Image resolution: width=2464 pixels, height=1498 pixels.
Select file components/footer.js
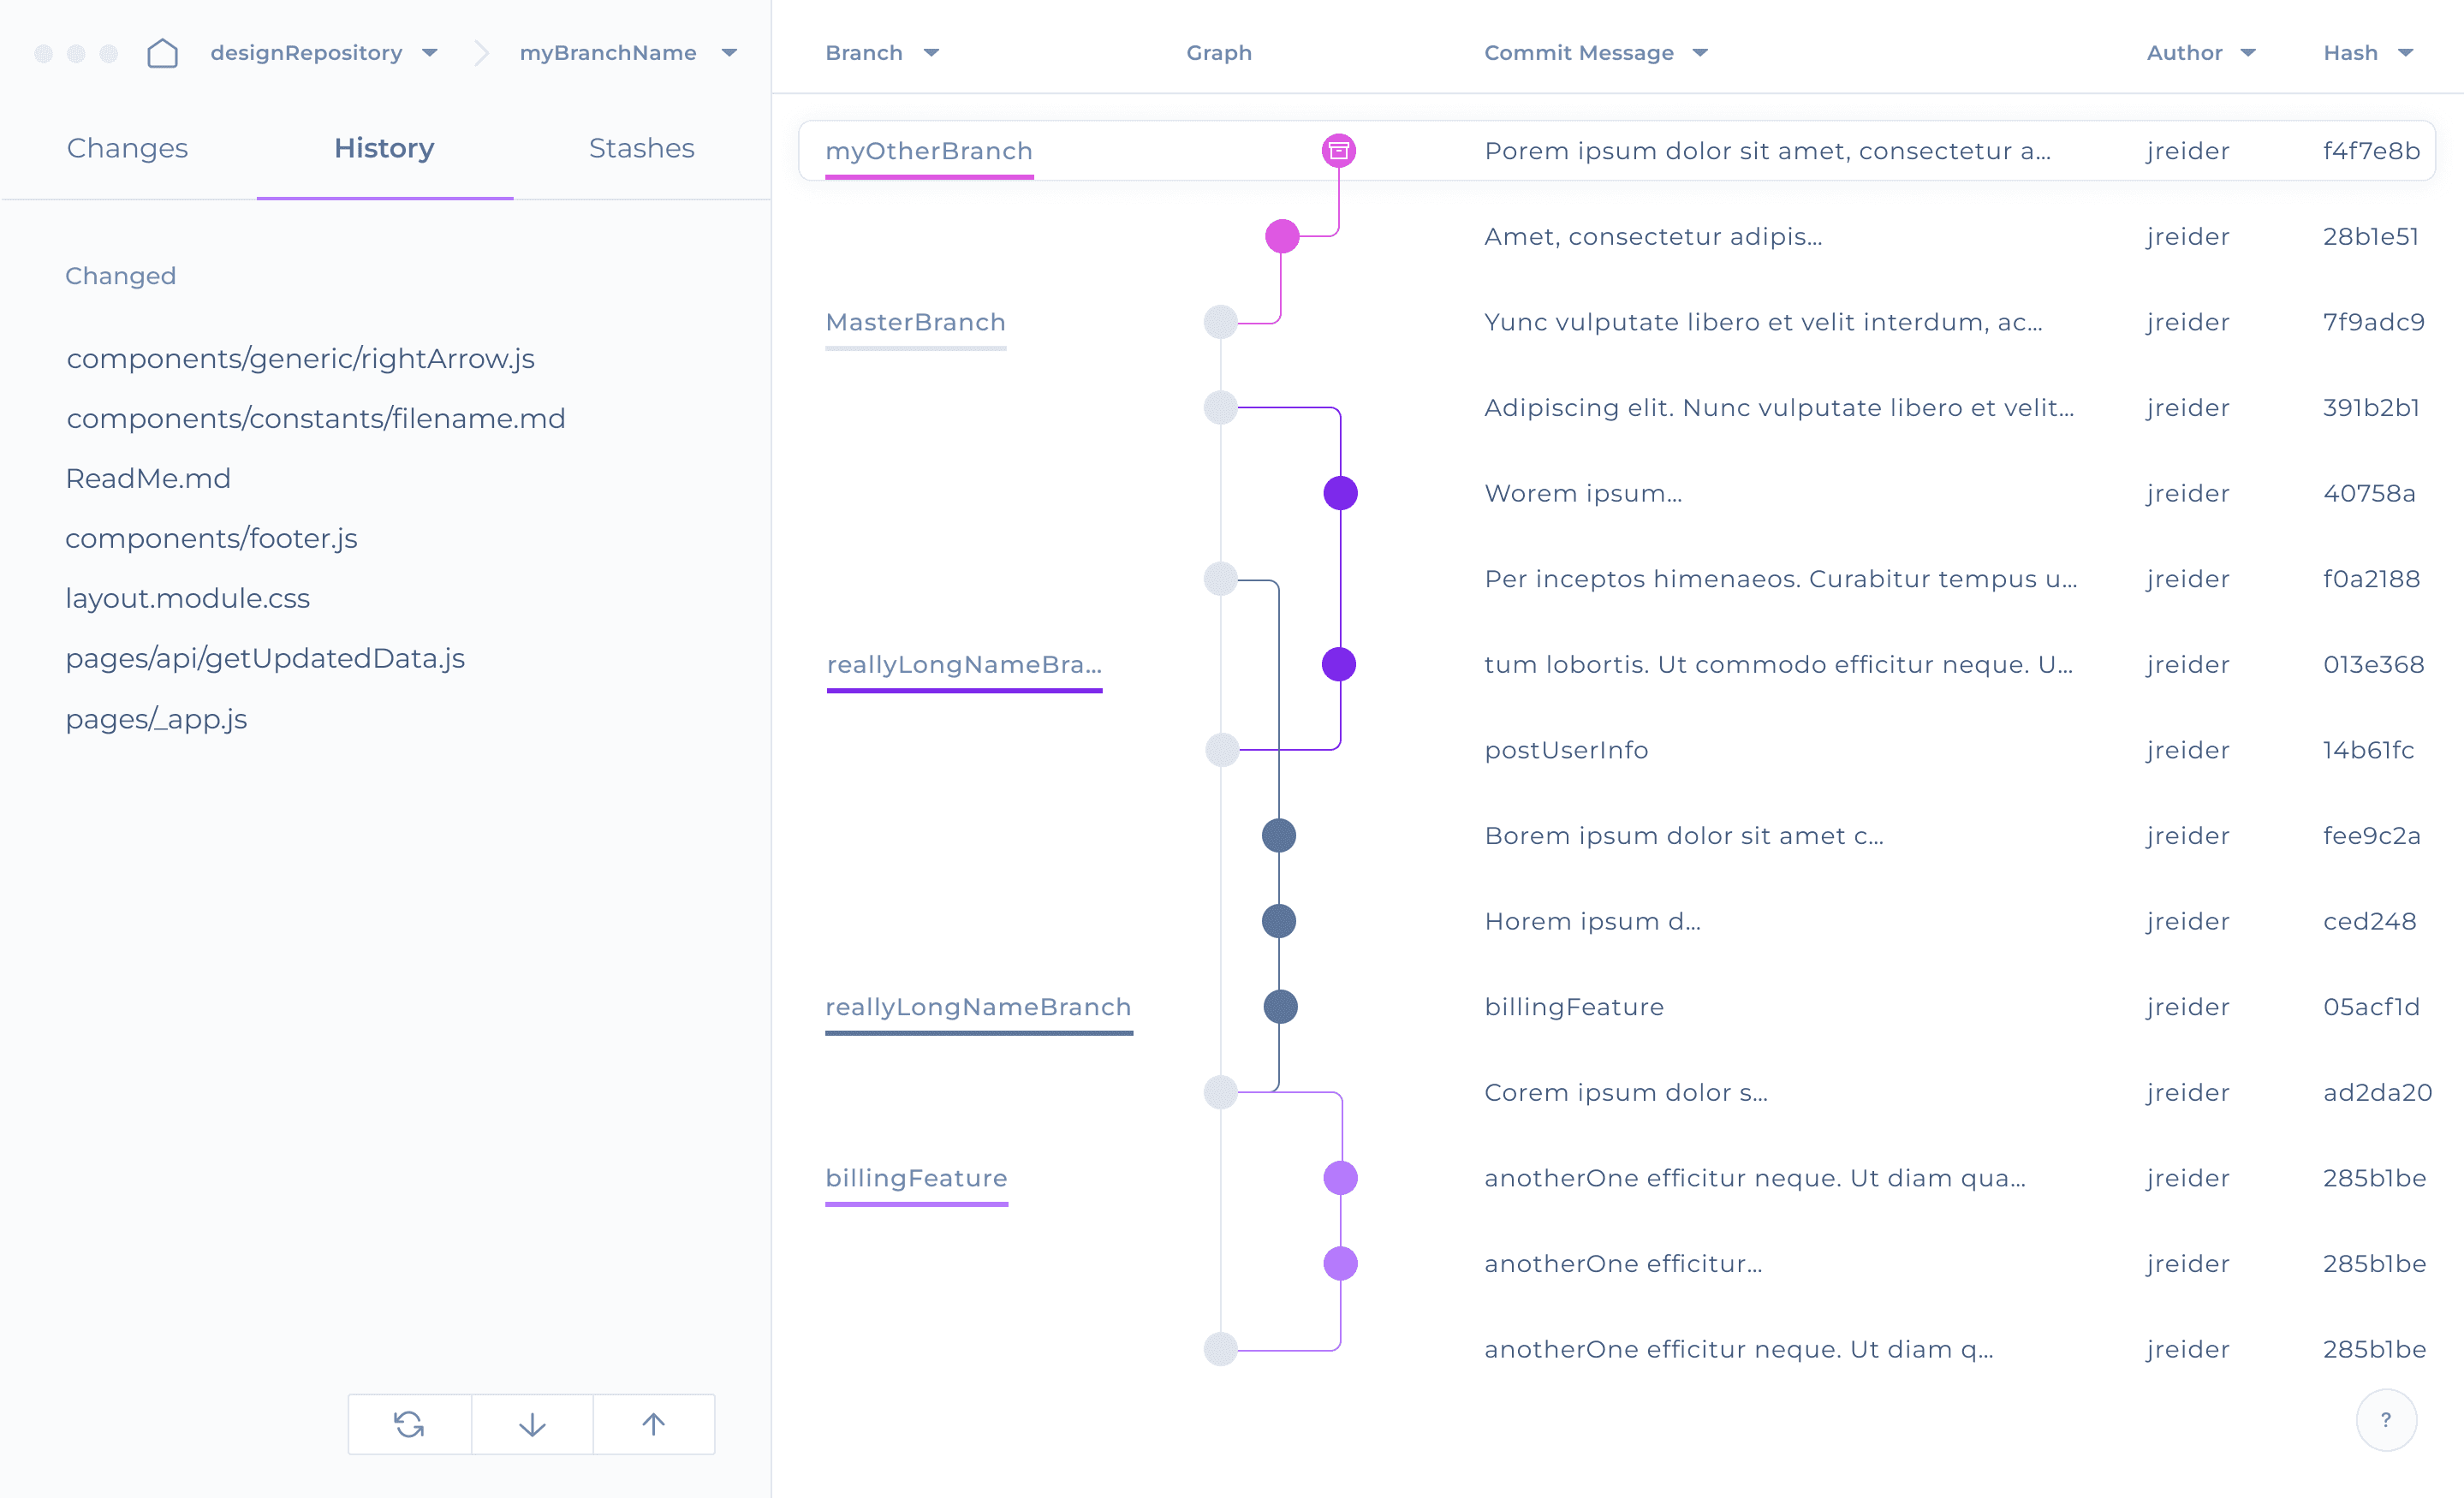[x=211, y=538]
